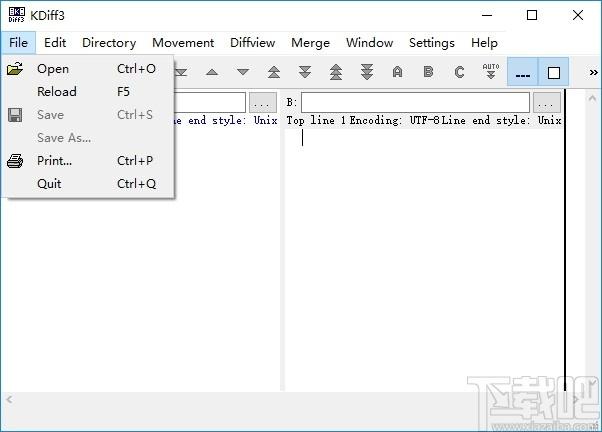The image size is (602, 432).
Task: Select lines from source B
Action: click(428, 72)
